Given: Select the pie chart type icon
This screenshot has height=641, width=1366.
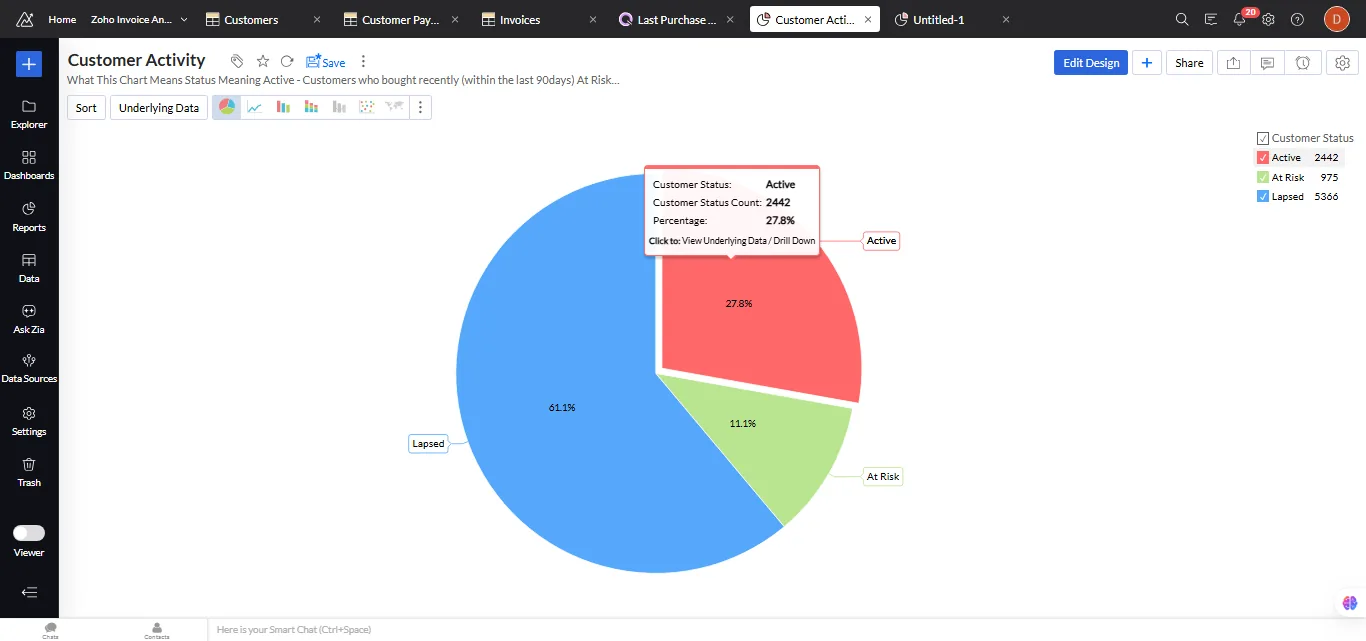Looking at the screenshot, I should 227,107.
